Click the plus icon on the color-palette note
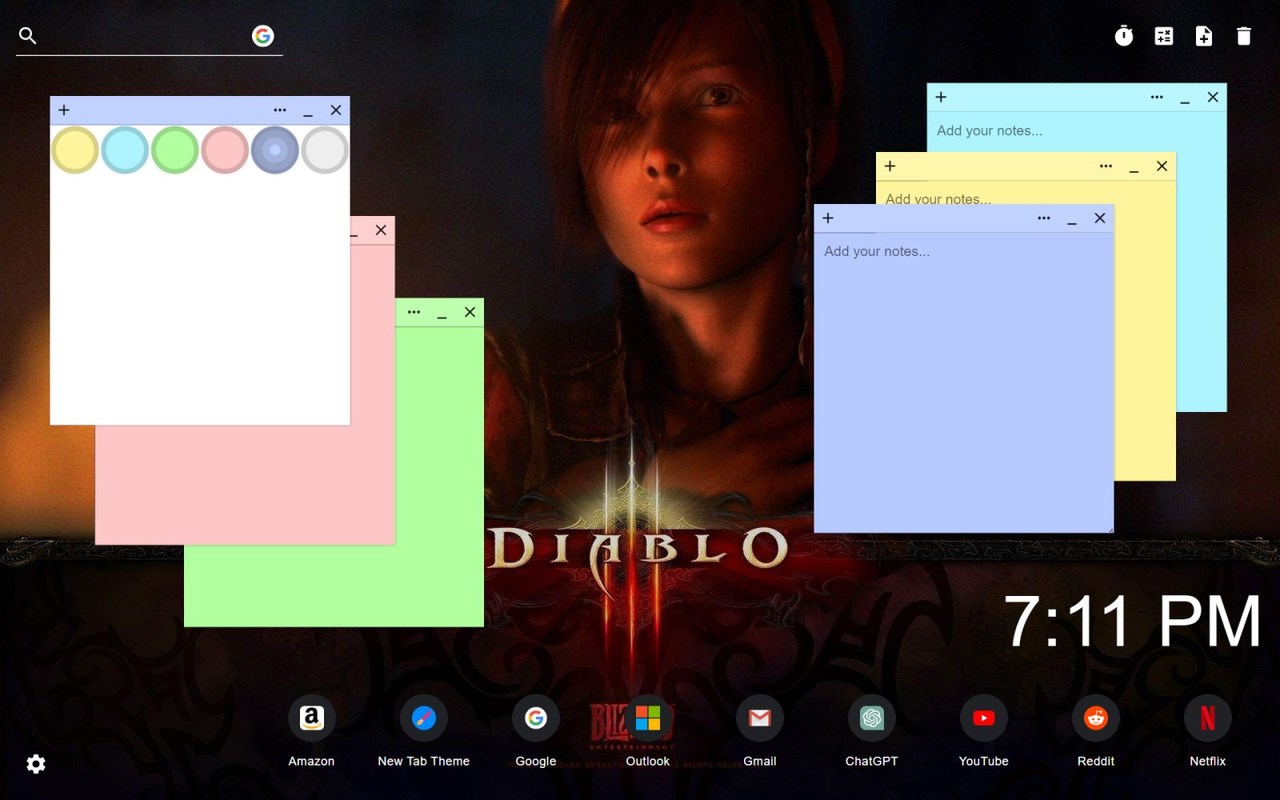The width and height of the screenshot is (1280, 800). point(64,110)
